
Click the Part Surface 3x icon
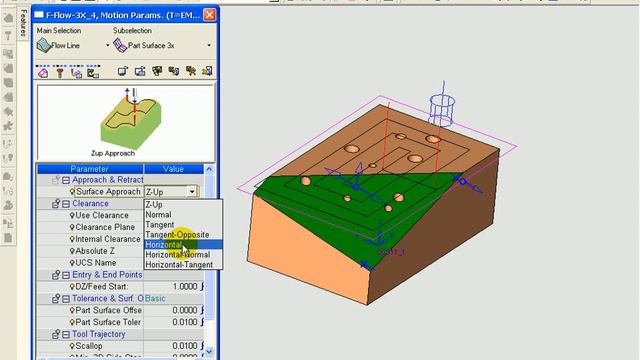(120, 45)
